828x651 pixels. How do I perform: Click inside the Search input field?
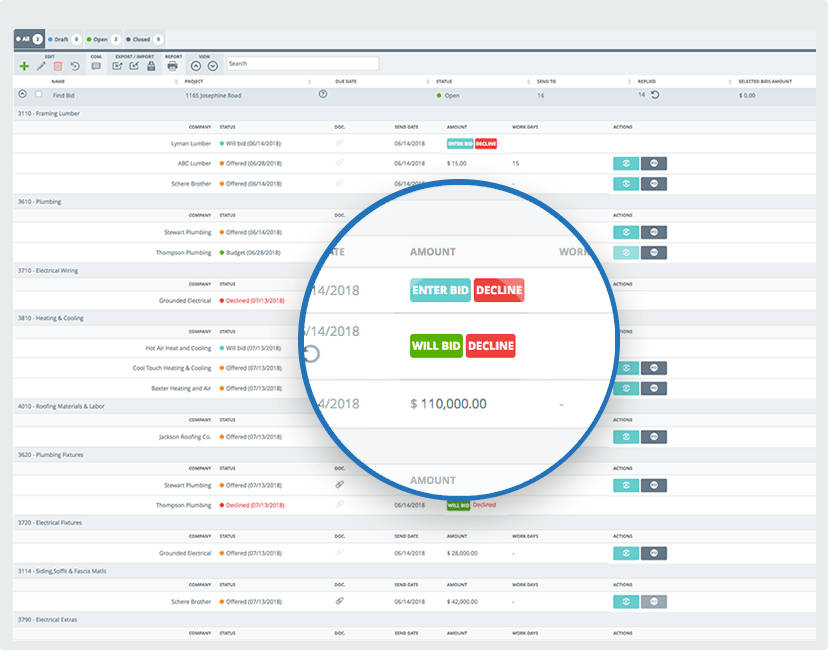(x=300, y=64)
